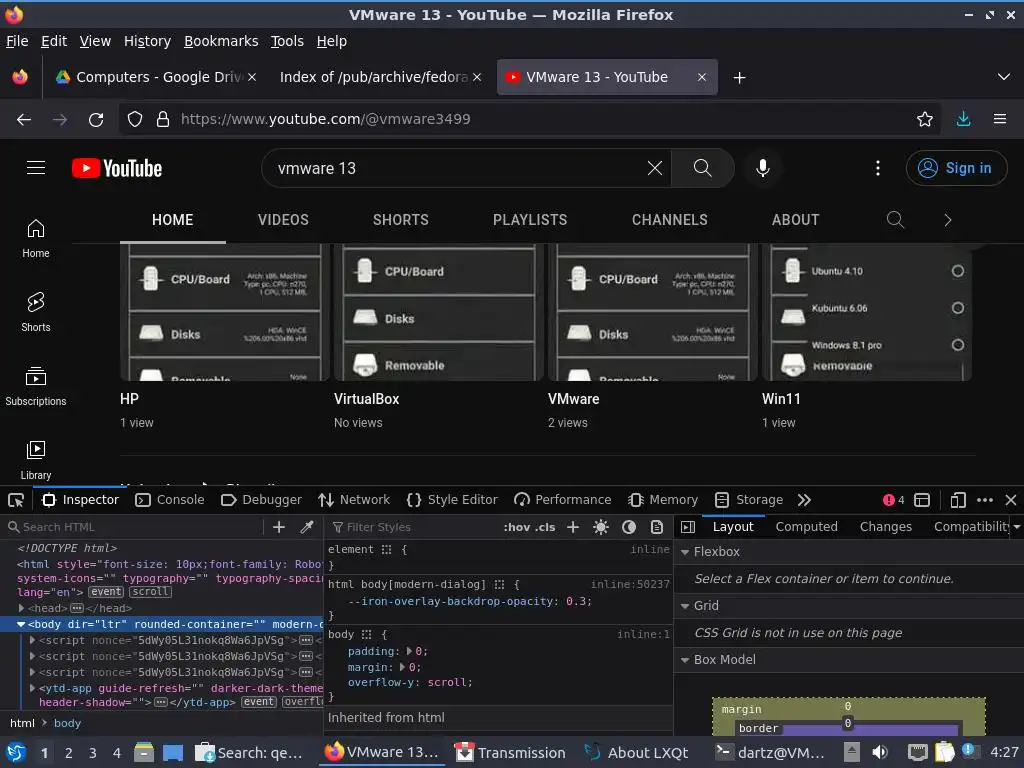Open Firefox downloads panel
The height and width of the screenshot is (768, 1024).
963,119
